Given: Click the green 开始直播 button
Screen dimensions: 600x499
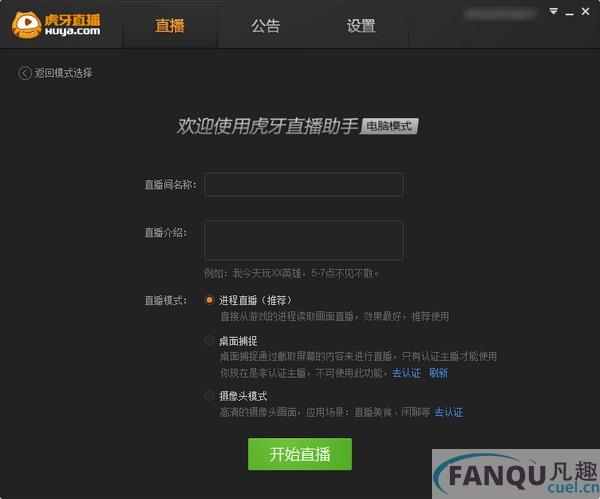Looking at the screenshot, I should coord(300,454).
